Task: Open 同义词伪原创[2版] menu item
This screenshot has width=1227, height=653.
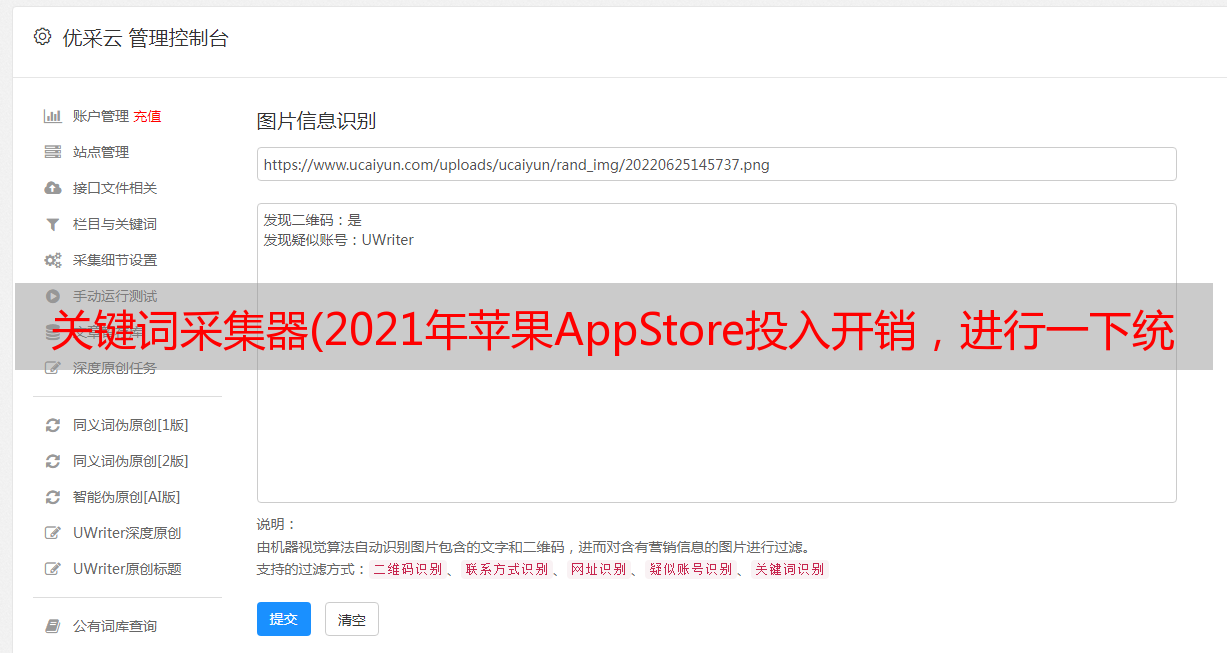Action: pos(131,461)
